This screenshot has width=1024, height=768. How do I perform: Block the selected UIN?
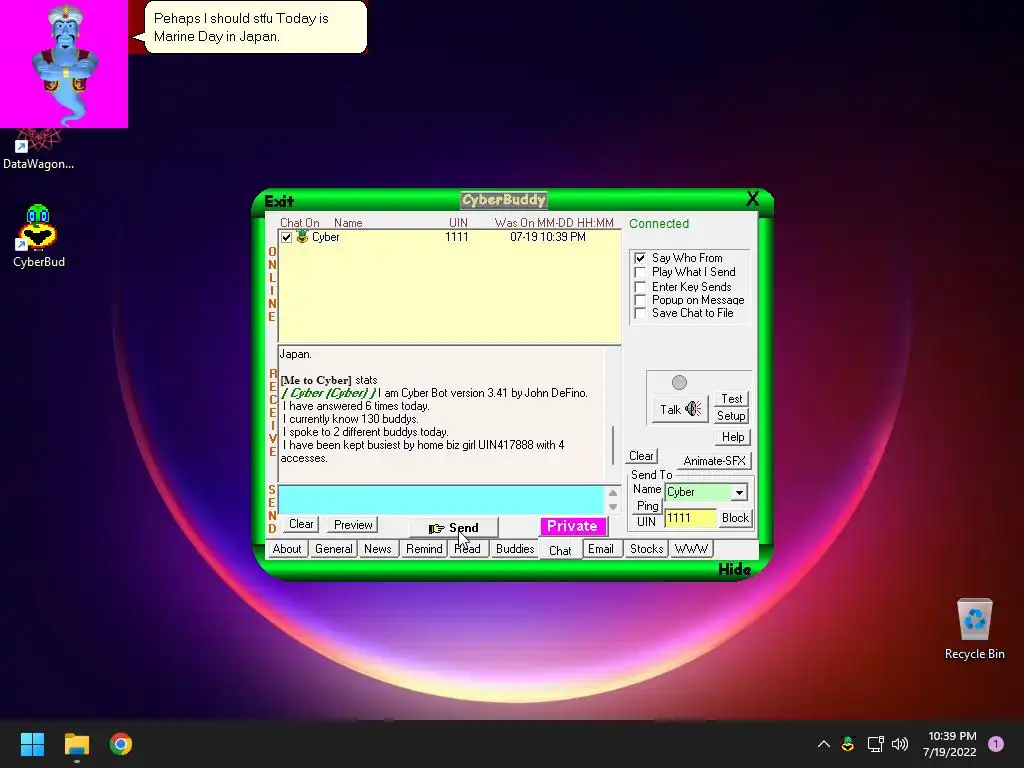coord(735,518)
